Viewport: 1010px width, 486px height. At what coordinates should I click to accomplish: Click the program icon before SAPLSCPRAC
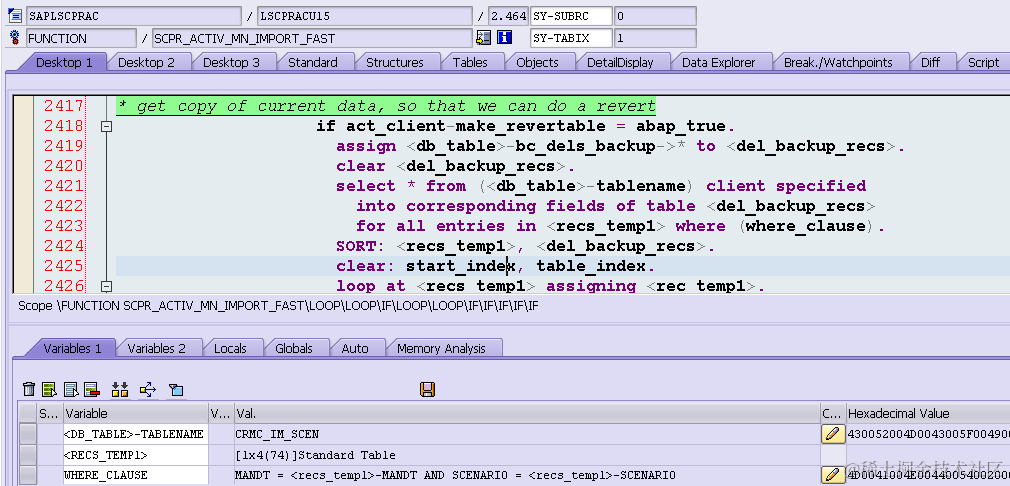pos(14,15)
